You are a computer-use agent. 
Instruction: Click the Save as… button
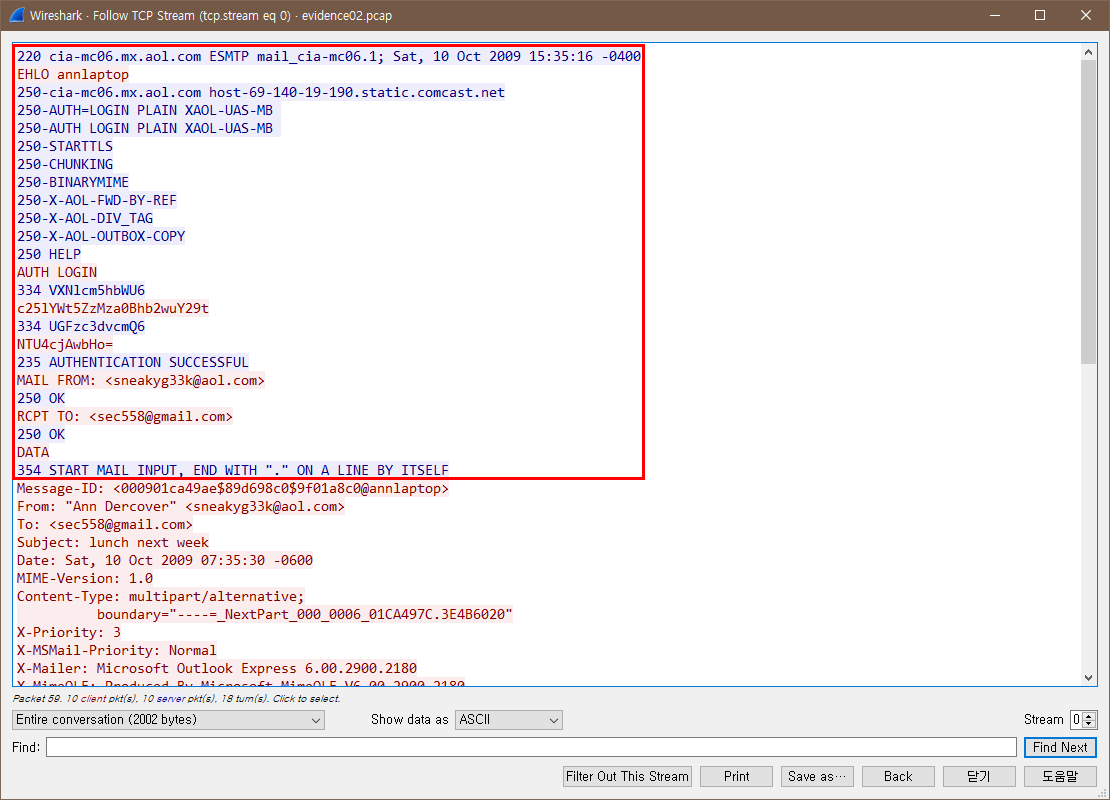[817, 777]
